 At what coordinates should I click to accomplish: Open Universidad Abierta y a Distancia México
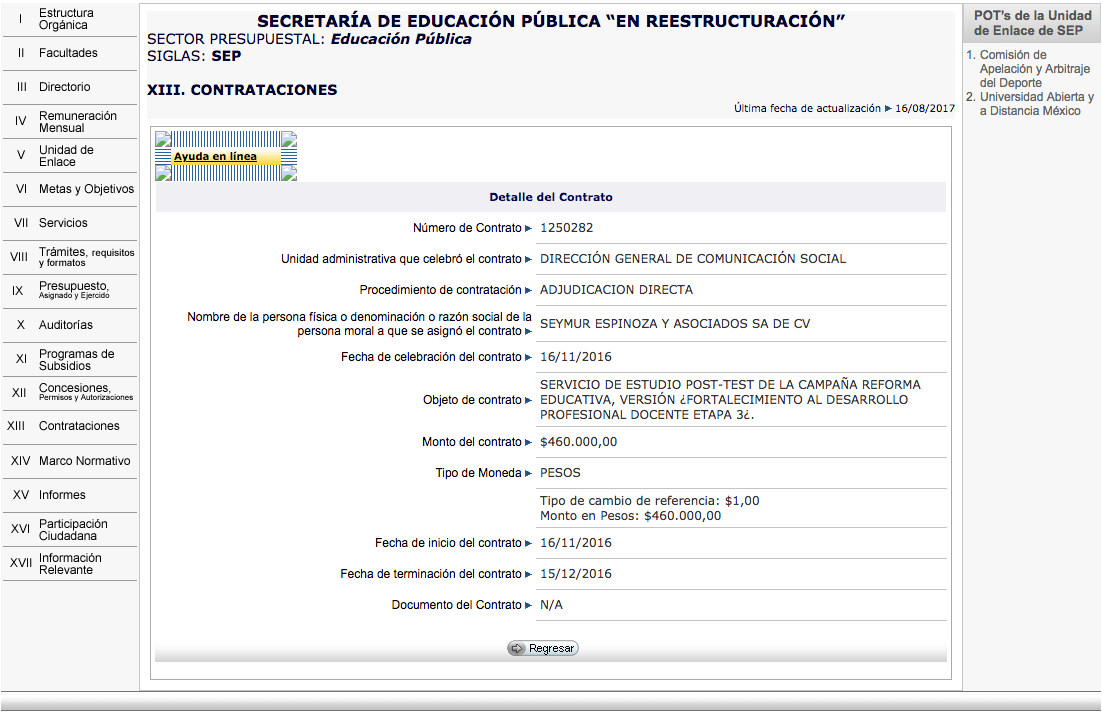pos(1036,104)
